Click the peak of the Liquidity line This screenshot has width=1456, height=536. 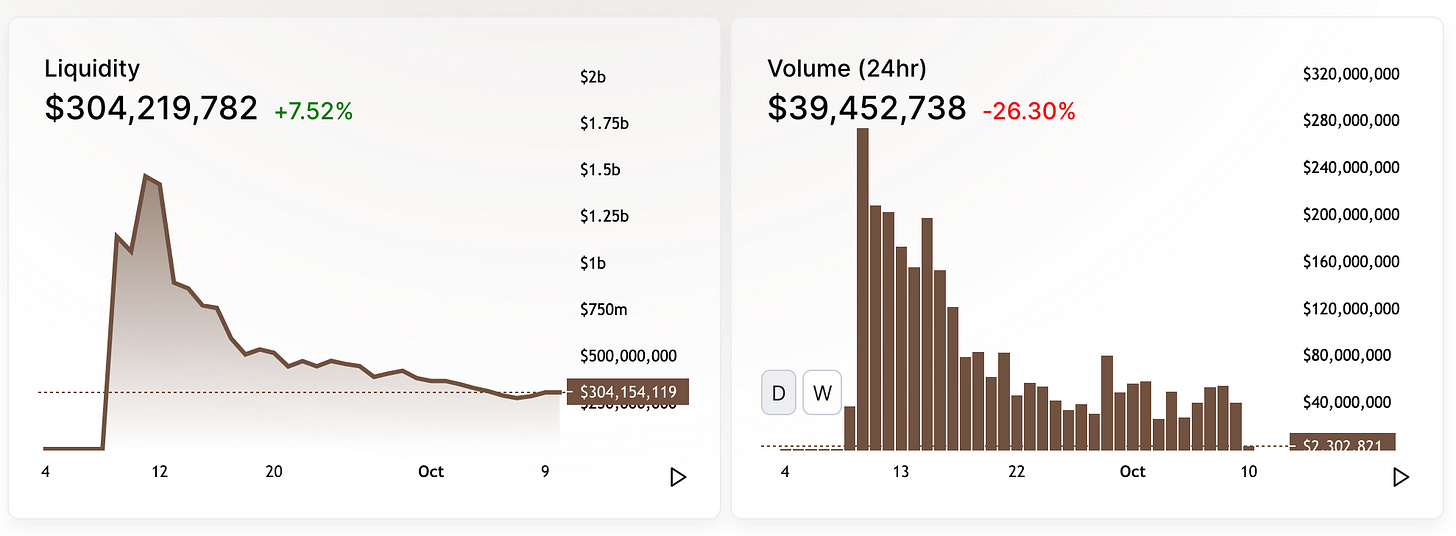pyautogui.click(x=146, y=177)
